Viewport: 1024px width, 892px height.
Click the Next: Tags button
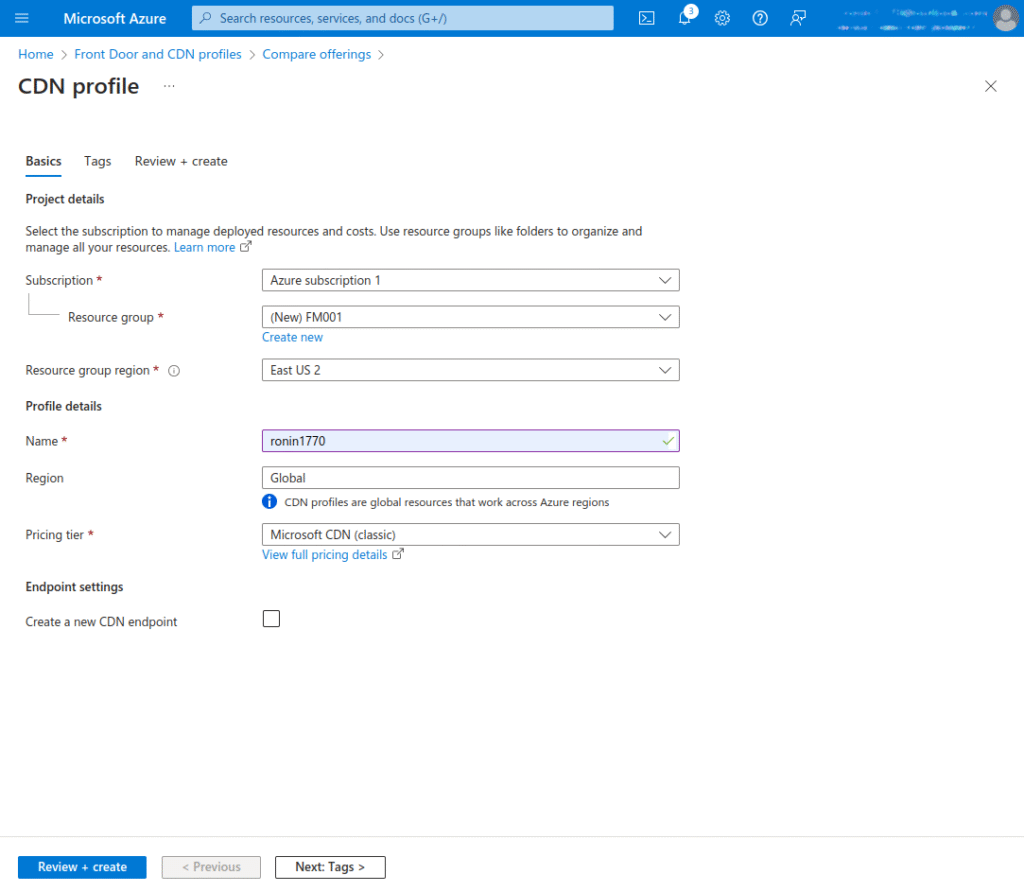330,867
